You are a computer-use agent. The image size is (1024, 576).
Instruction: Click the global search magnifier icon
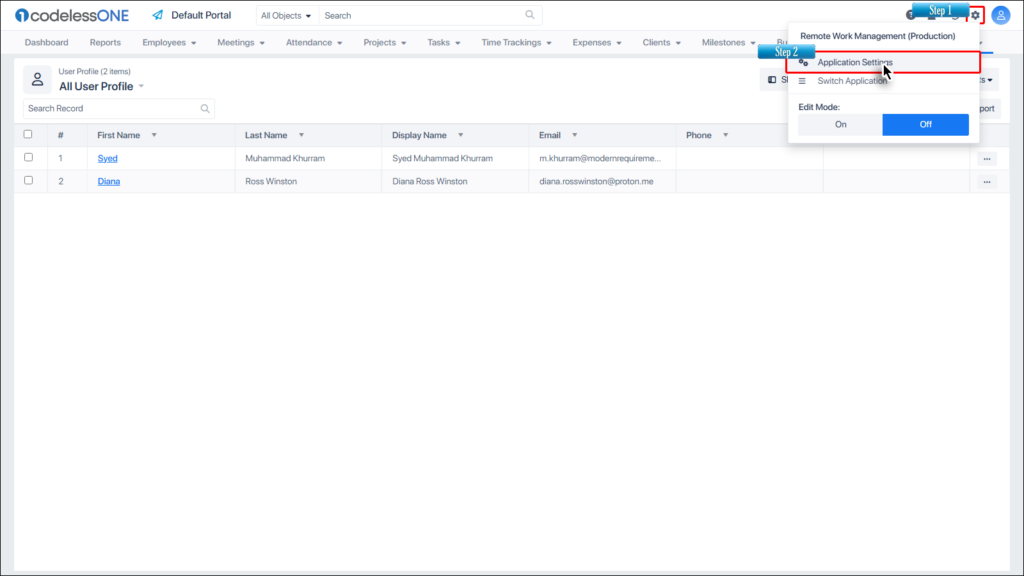tap(530, 15)
